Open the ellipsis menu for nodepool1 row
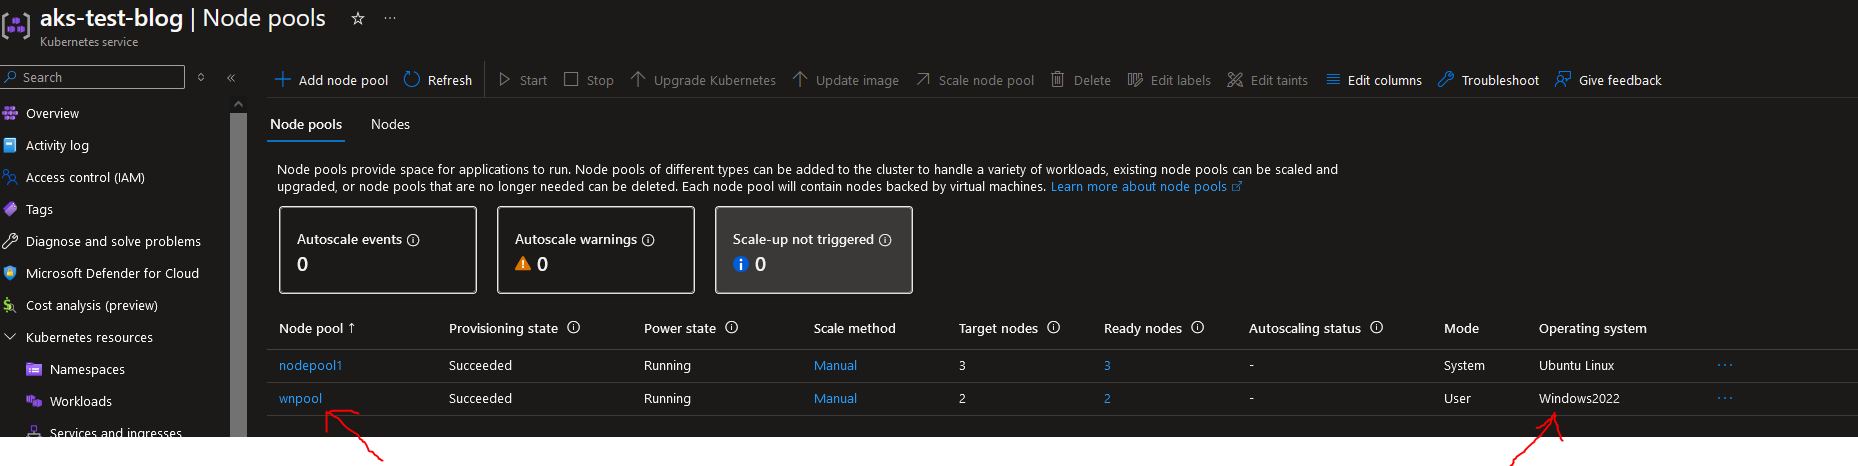 [1725, 365]
